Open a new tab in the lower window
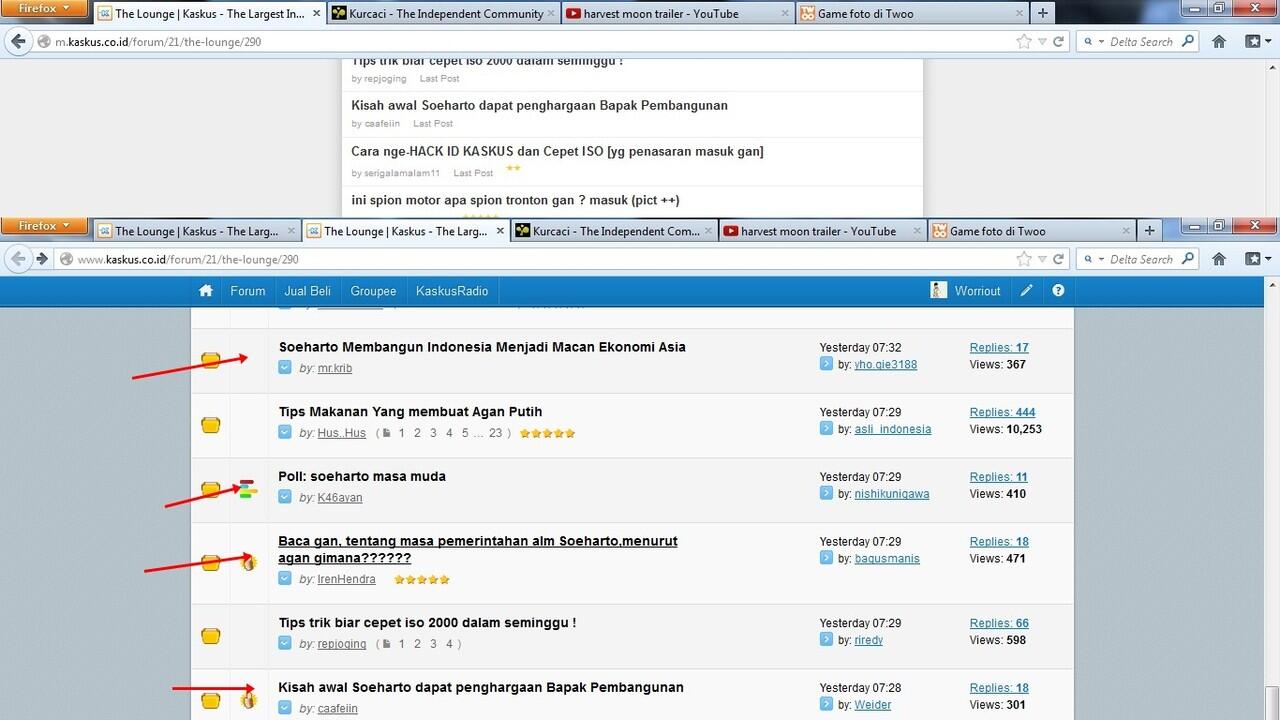 [1149, 231]
